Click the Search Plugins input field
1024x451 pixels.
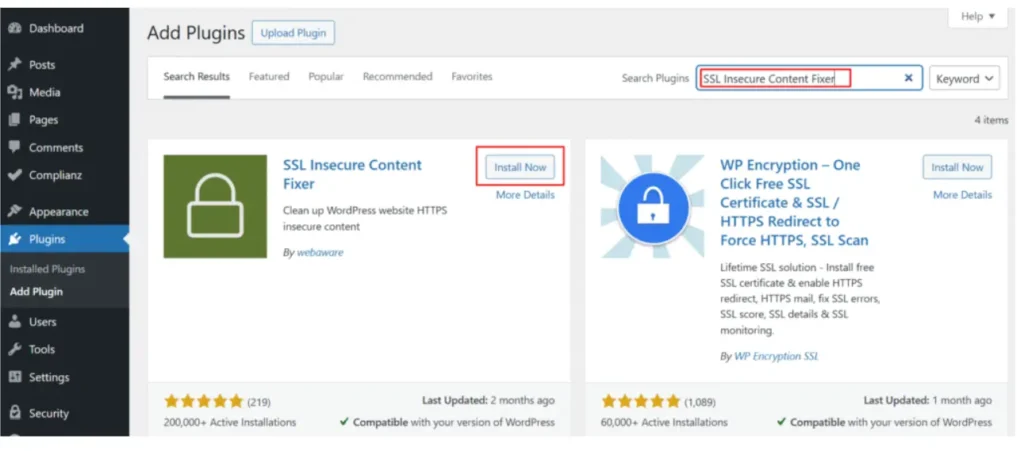pos(809,78)
